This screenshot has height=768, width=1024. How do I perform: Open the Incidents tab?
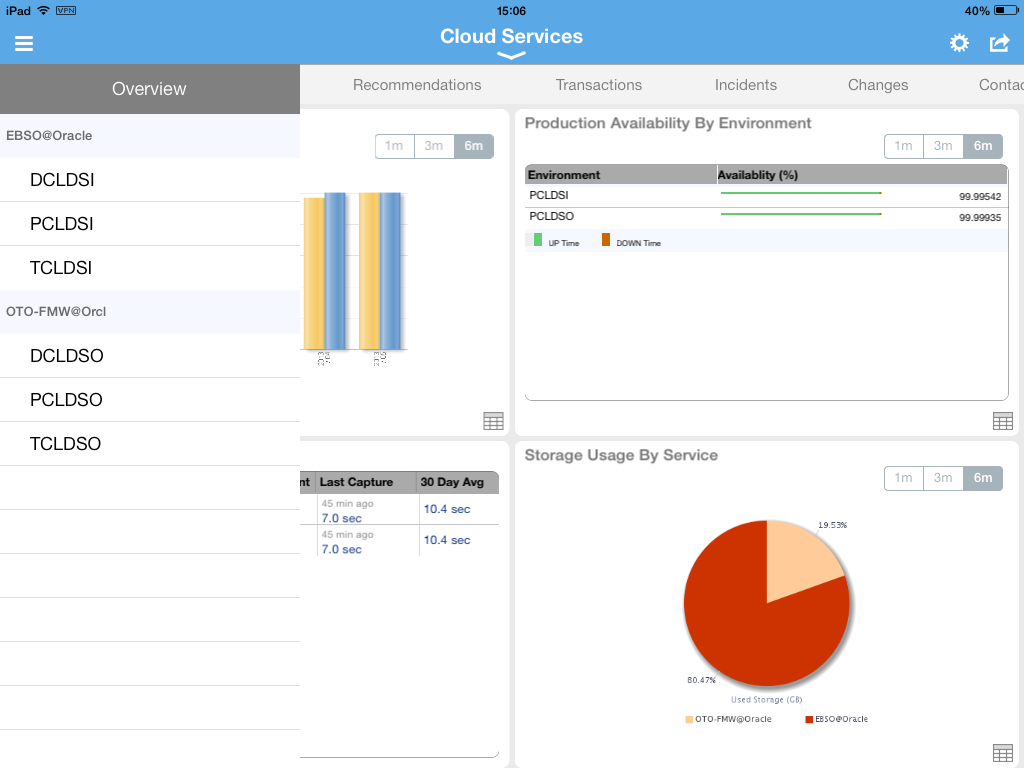point(745,85)
